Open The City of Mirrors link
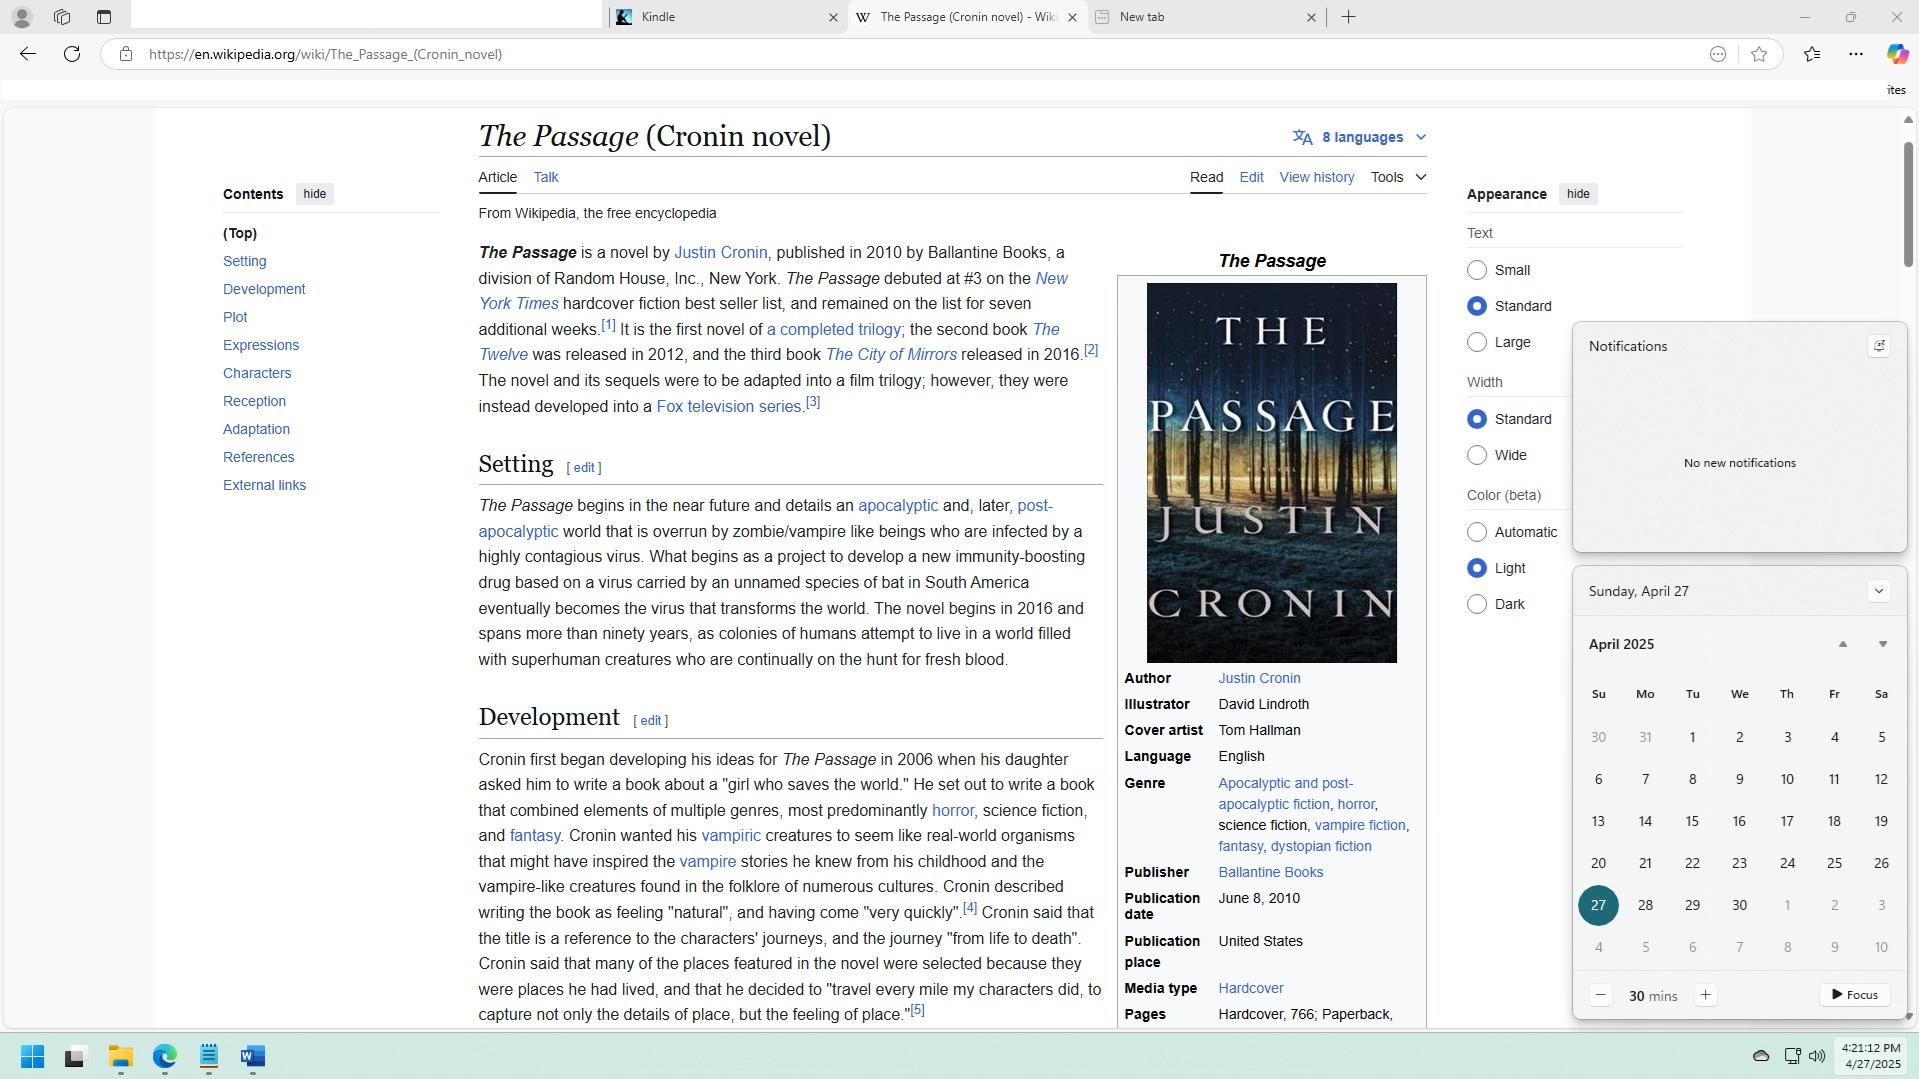 891,355
